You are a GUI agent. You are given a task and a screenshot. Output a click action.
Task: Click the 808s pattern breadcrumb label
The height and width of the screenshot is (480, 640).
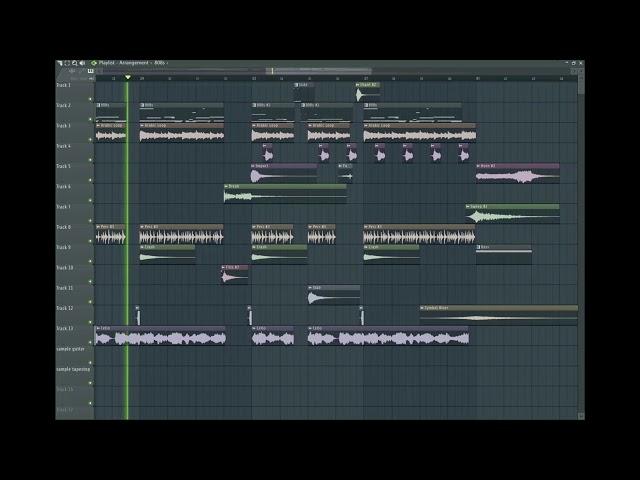[159, 63]
